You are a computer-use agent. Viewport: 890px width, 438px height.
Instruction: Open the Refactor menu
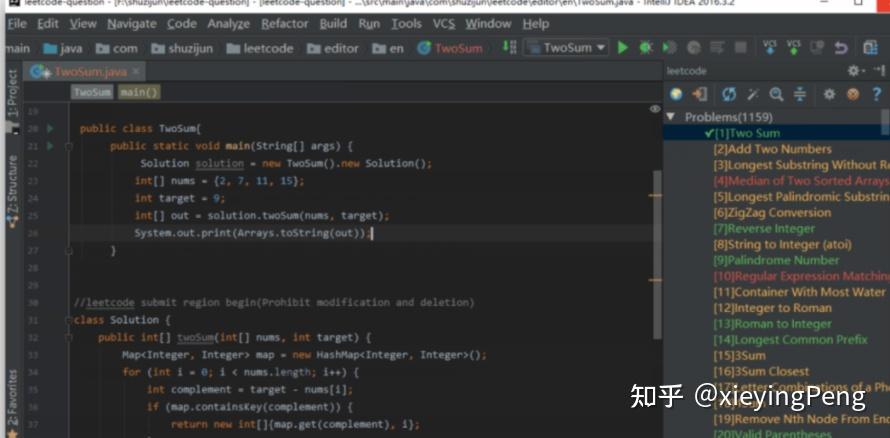click(285, 24)
